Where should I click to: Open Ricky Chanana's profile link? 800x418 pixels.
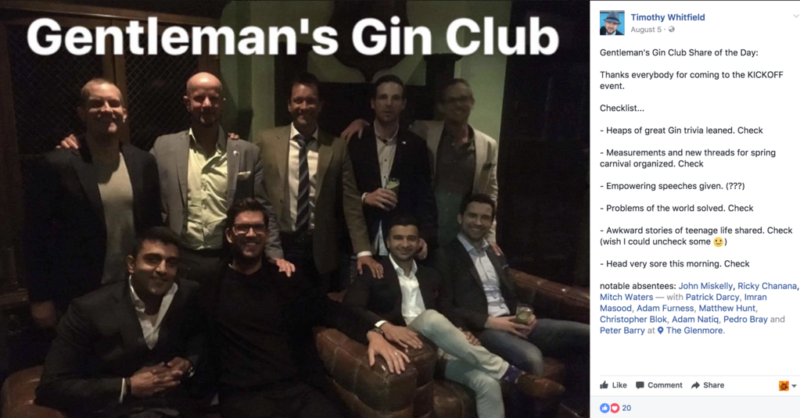767,286
